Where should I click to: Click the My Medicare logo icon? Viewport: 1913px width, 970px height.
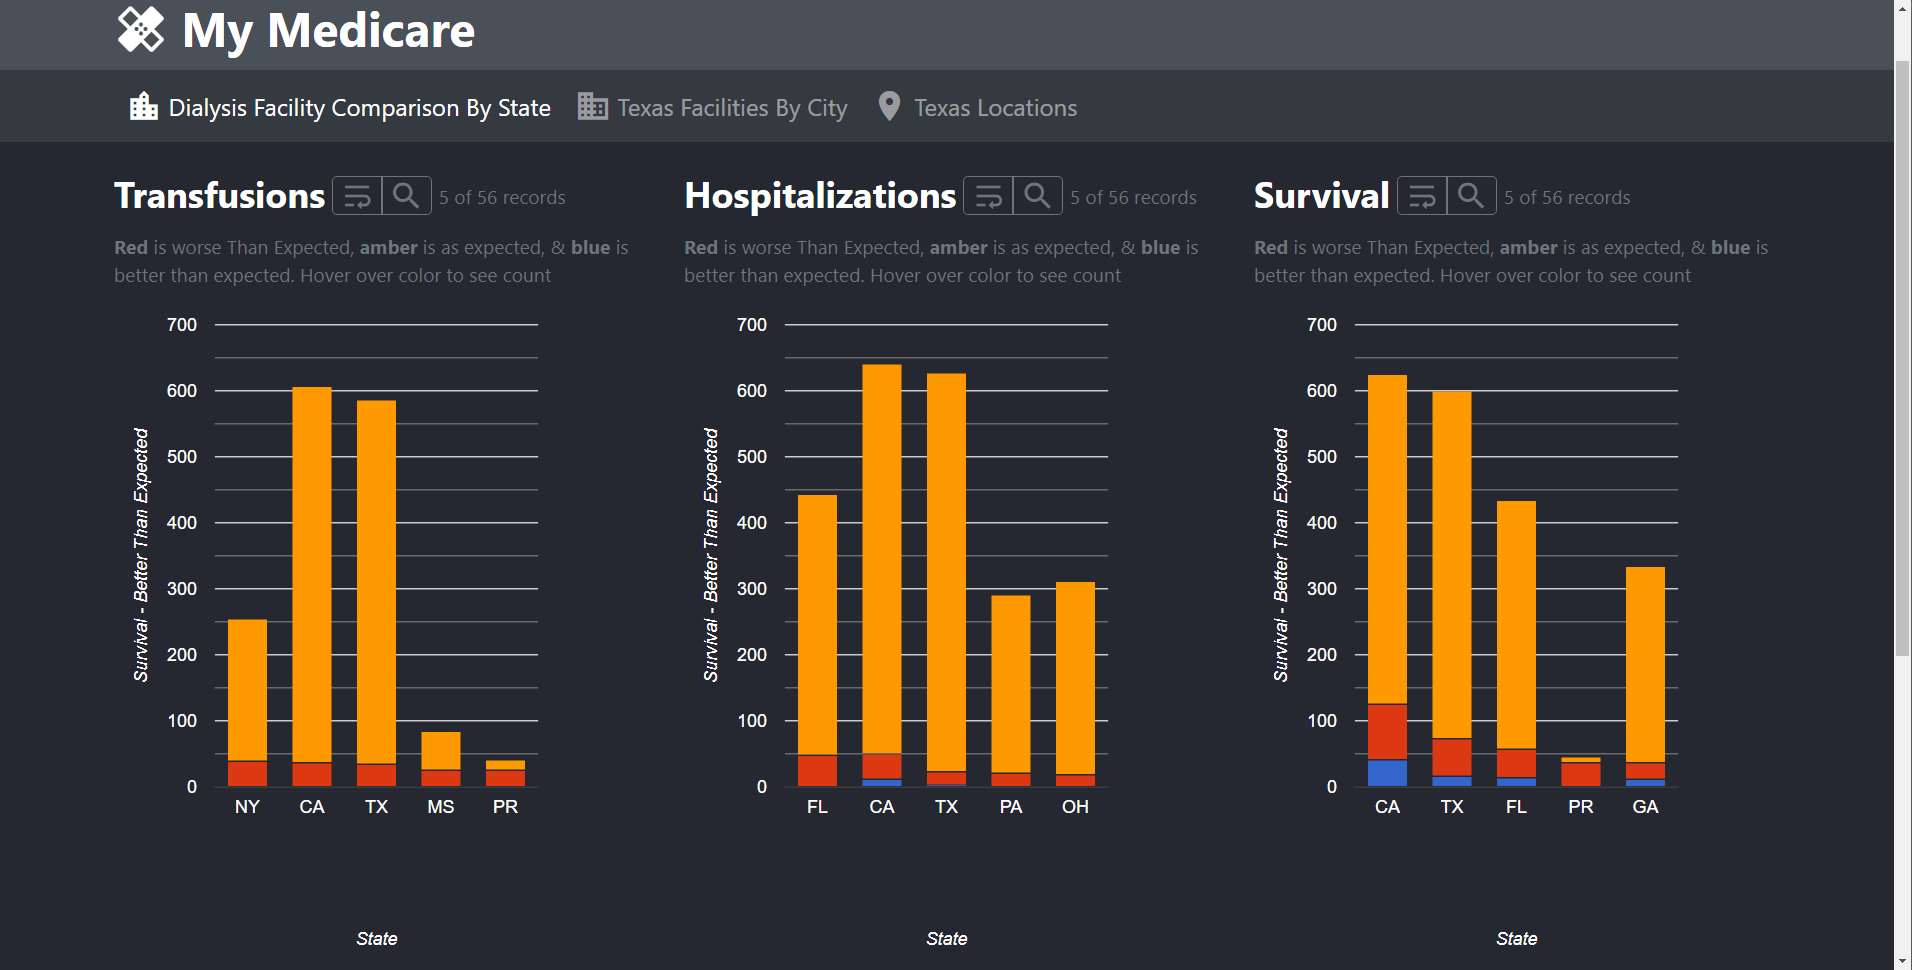click(140, 29)
